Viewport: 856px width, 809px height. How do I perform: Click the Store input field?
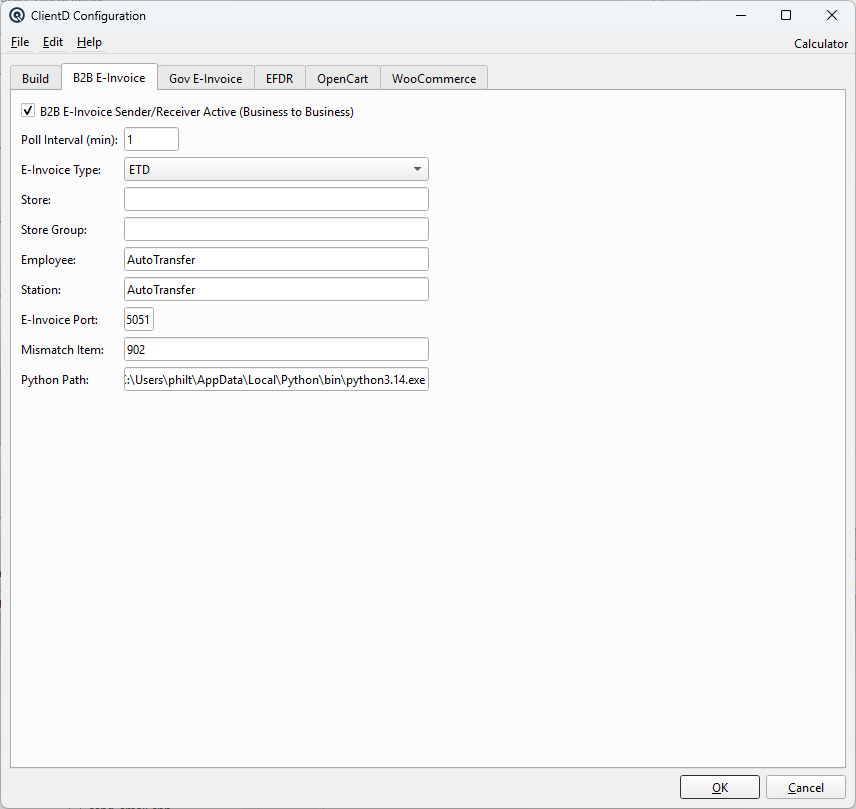pos(276,199)
